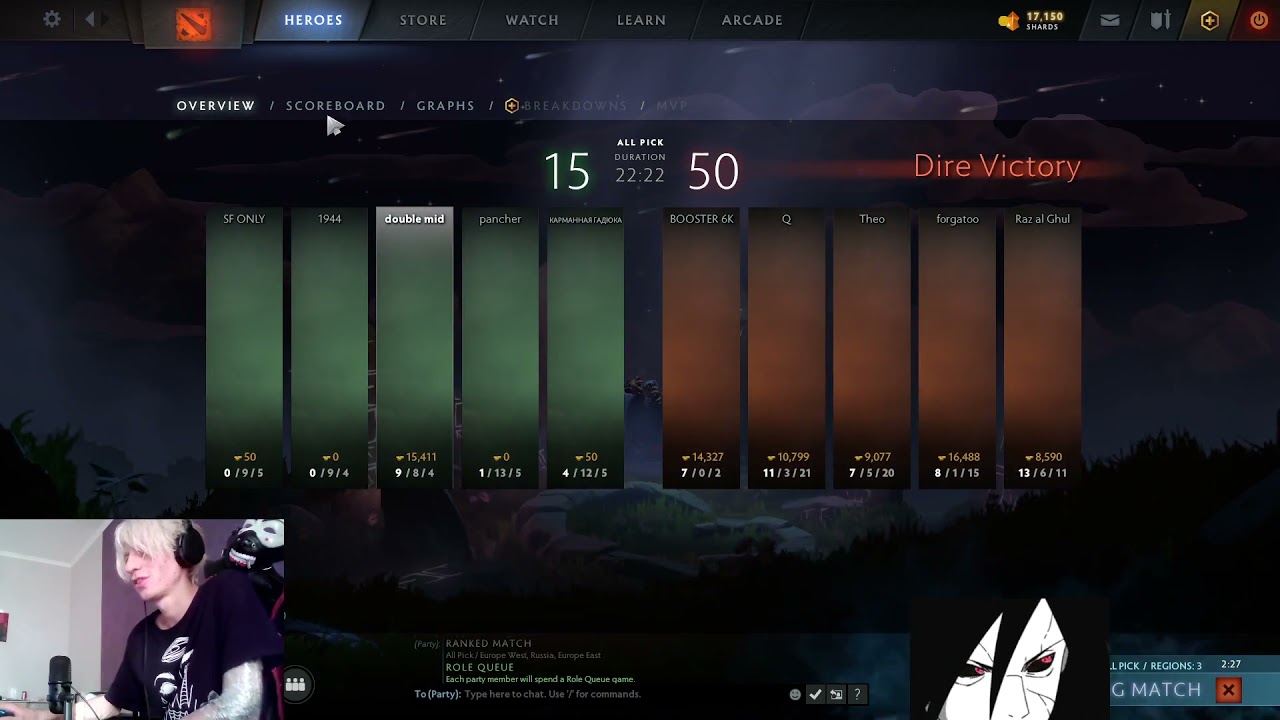Select the КАРМАННАЯ ГАДЮКА player card
Screen dimensions: 1280x720
[586, 348]
